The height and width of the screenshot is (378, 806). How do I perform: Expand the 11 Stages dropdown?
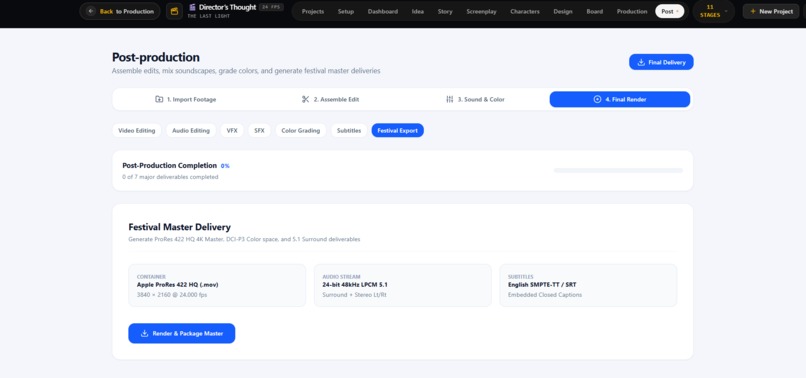713,11
